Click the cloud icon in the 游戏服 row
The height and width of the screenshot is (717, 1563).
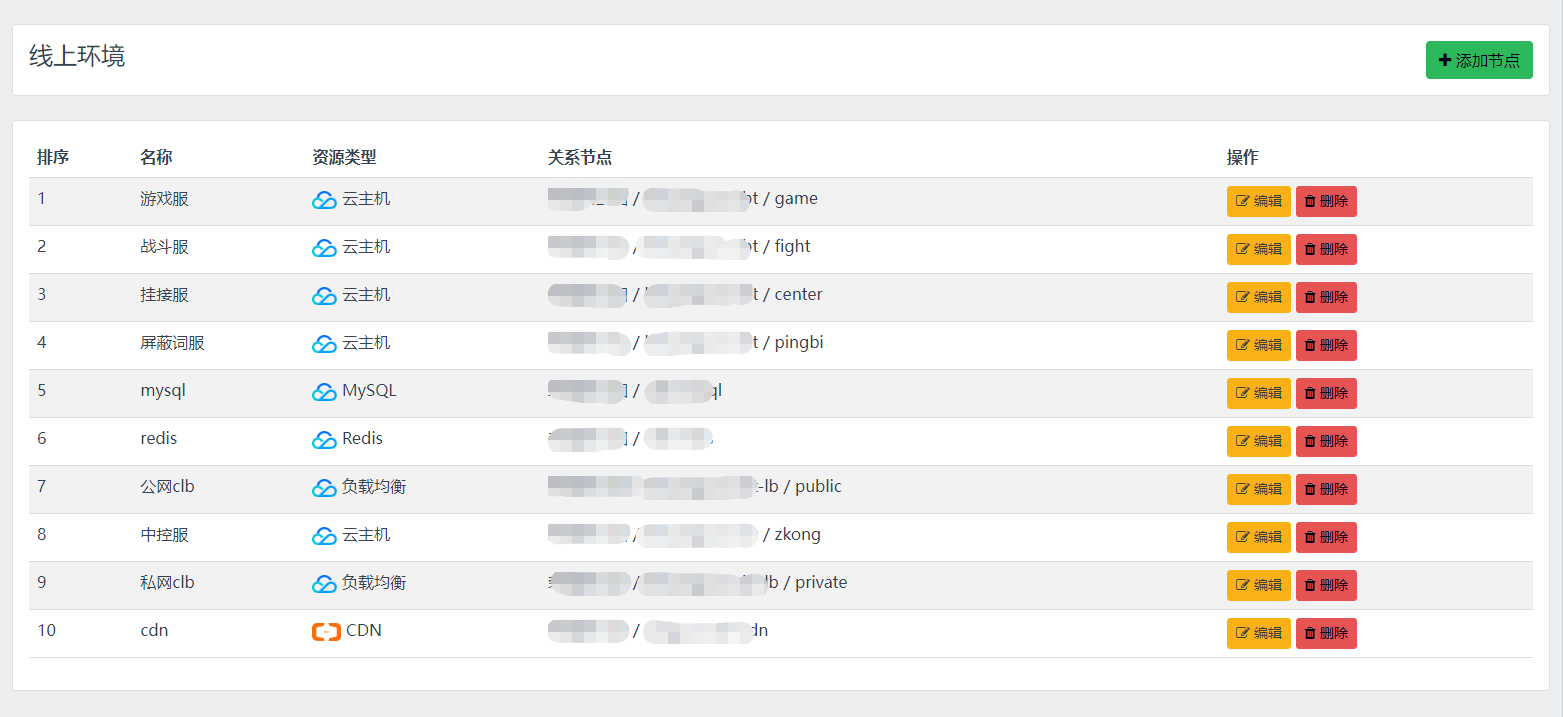pos(324,200)
